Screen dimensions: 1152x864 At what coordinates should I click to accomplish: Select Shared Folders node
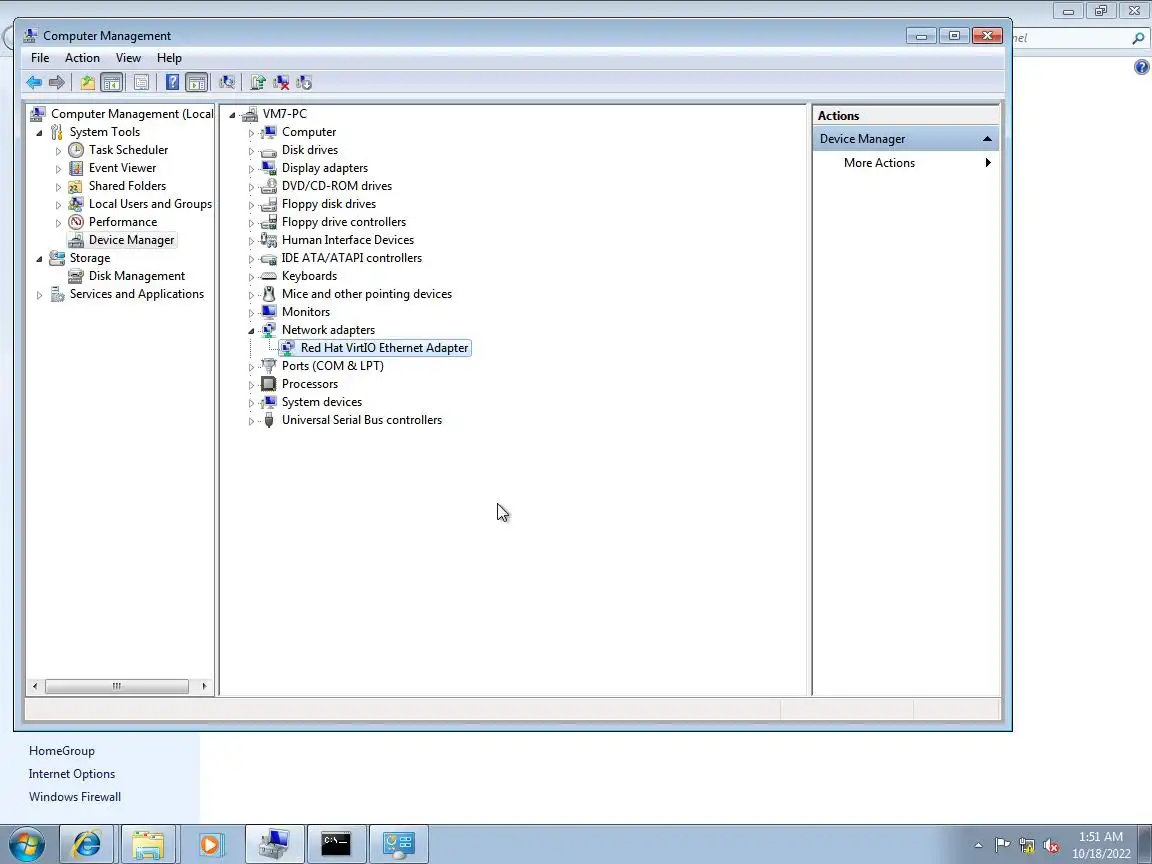(x=127, y=186)
